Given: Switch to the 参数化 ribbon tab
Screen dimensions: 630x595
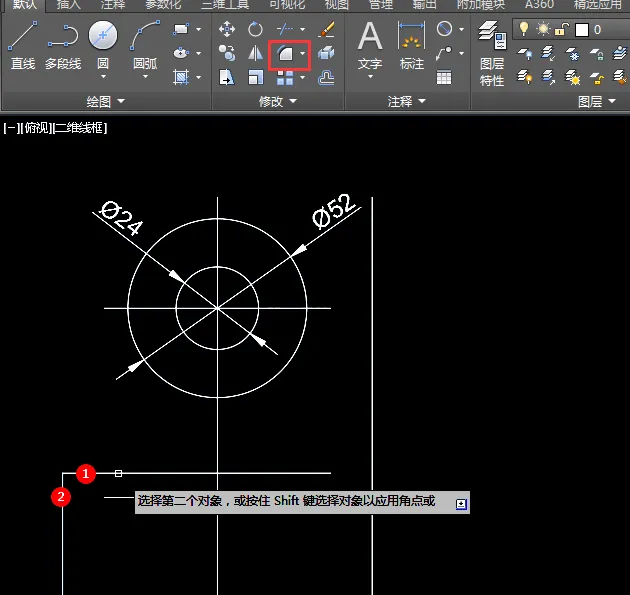Looking at the screenshot, I should (x=163, y=5).
